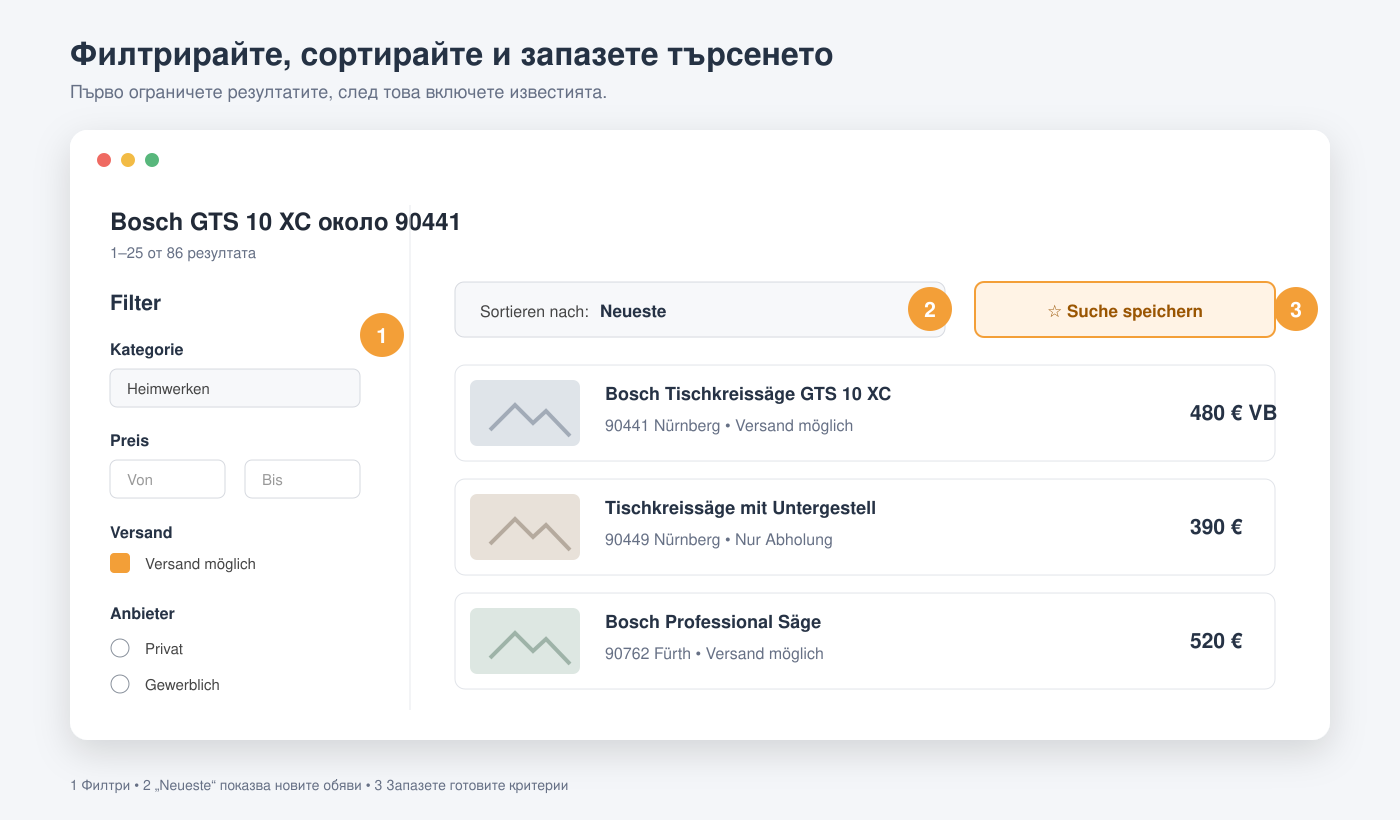Image resolution: width=1400 pixels, height=820 pixels.
Task: Focus the Von minimum price field
Action: (x=168, y=479)
